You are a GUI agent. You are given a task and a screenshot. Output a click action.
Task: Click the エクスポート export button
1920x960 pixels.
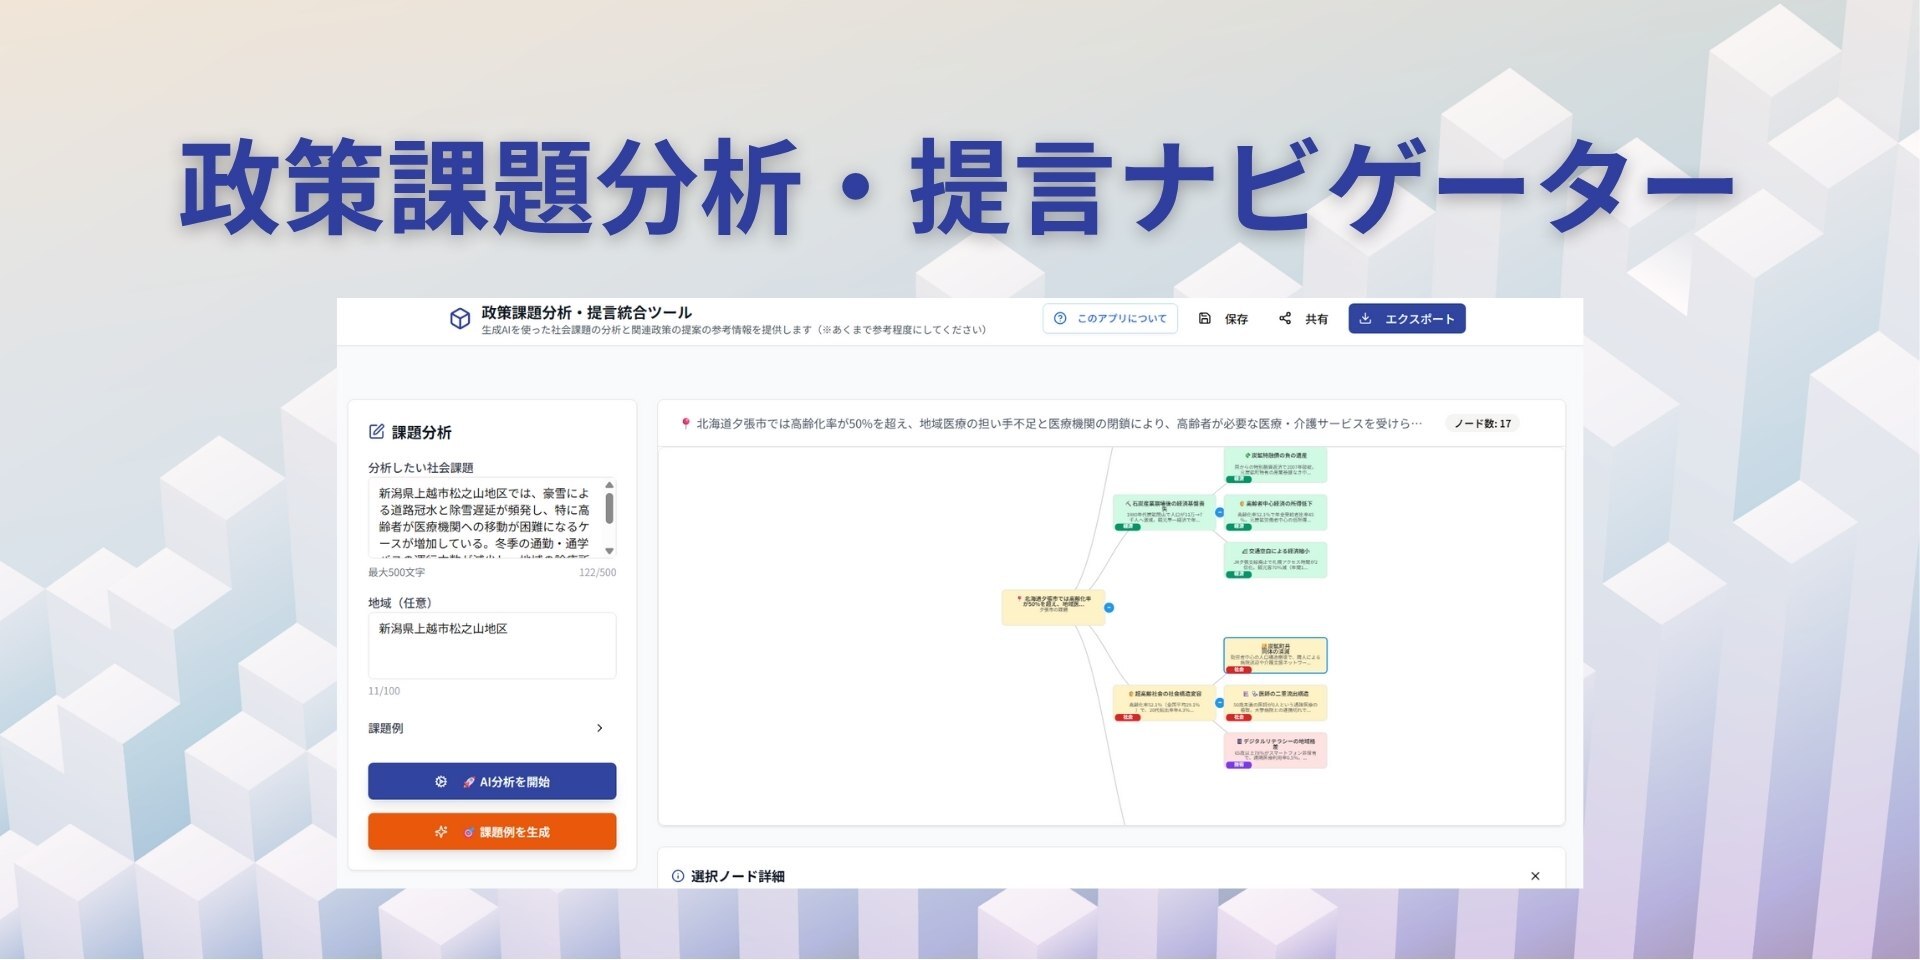click(x=1406, y=319)
